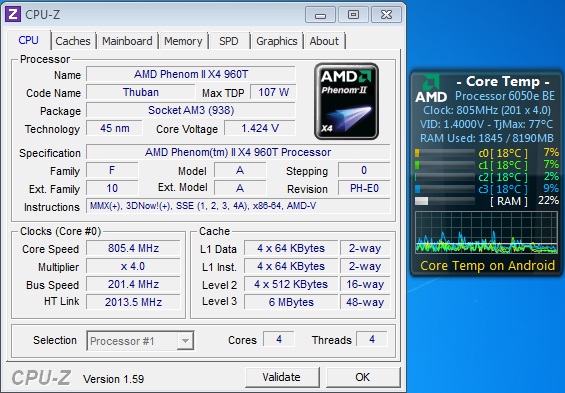Open the About tab
565x393 pixels.
[324, 41]
